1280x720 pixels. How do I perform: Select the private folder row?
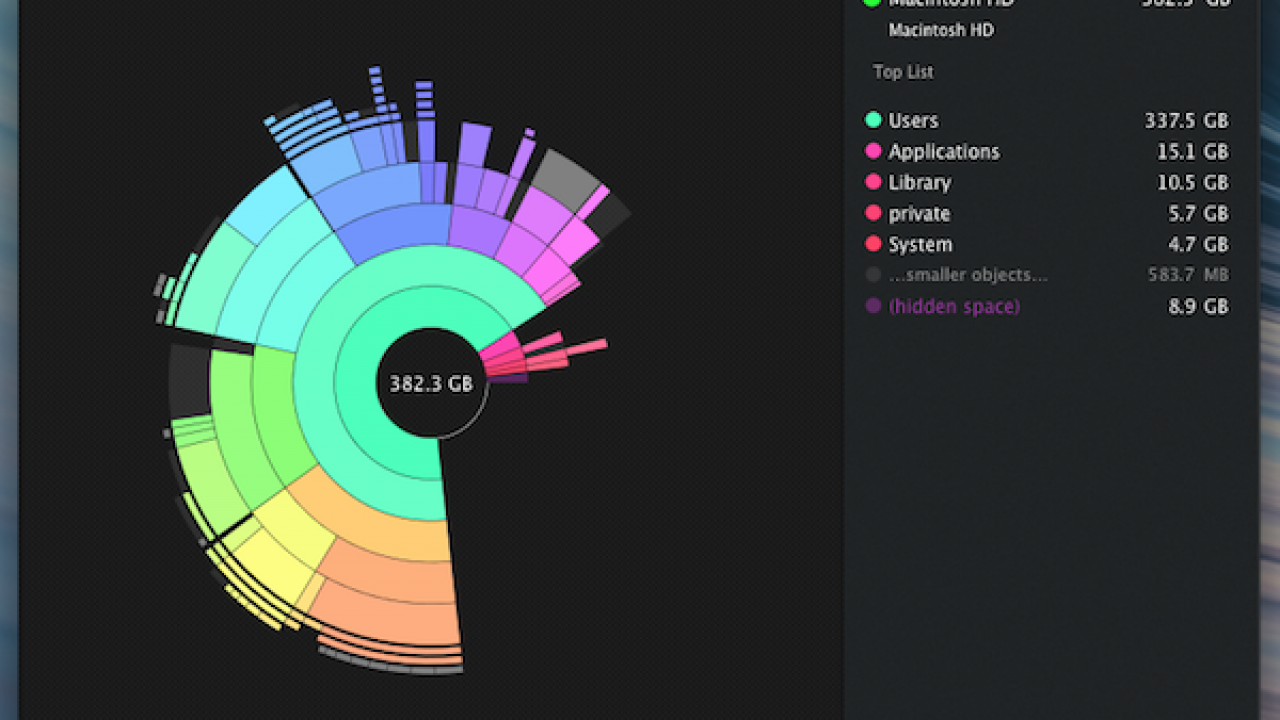tap(1046, 214)
